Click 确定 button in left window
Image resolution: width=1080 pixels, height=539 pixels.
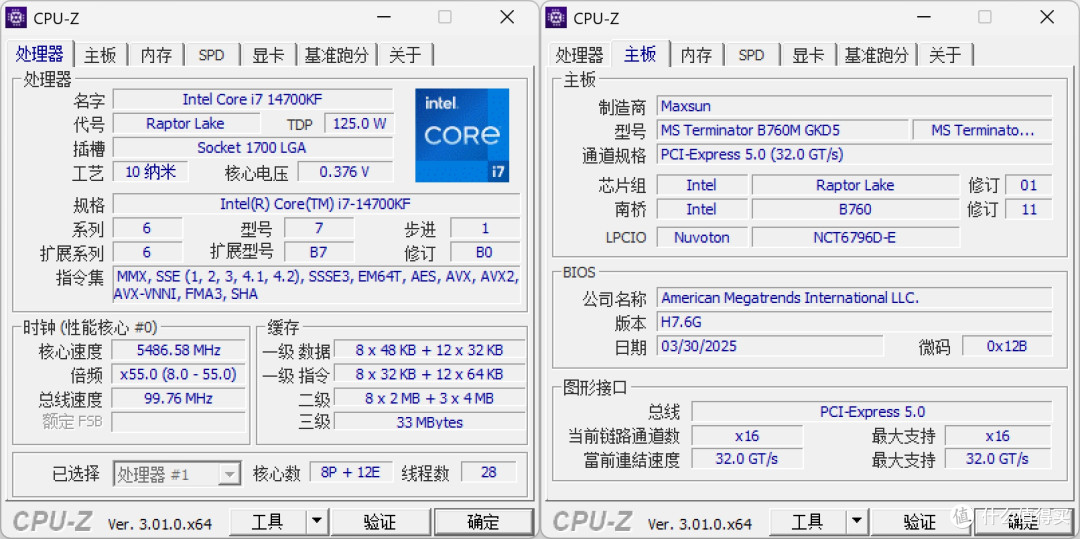[x=484, y=522]
